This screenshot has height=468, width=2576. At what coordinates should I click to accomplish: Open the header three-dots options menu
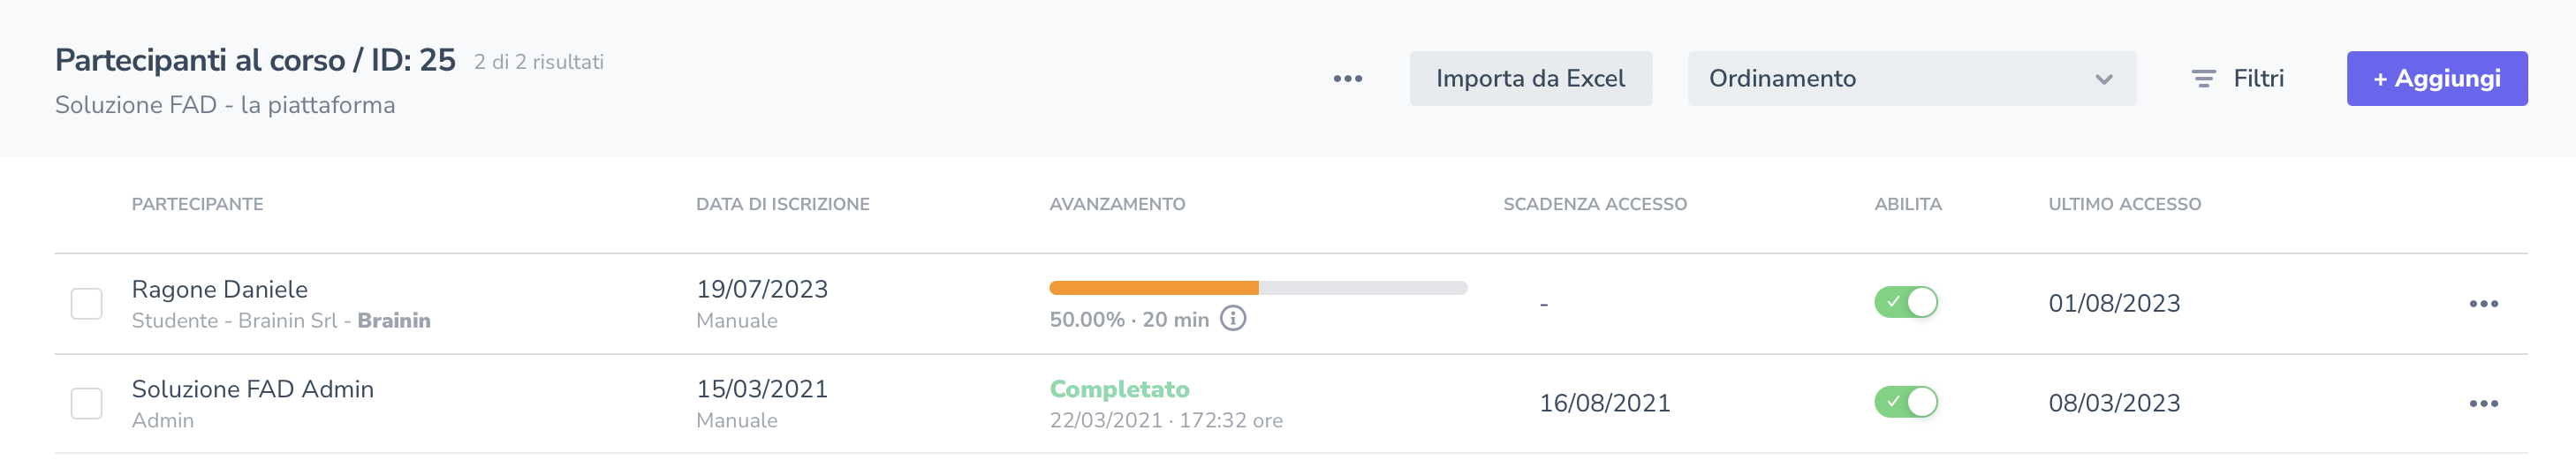1347,79
